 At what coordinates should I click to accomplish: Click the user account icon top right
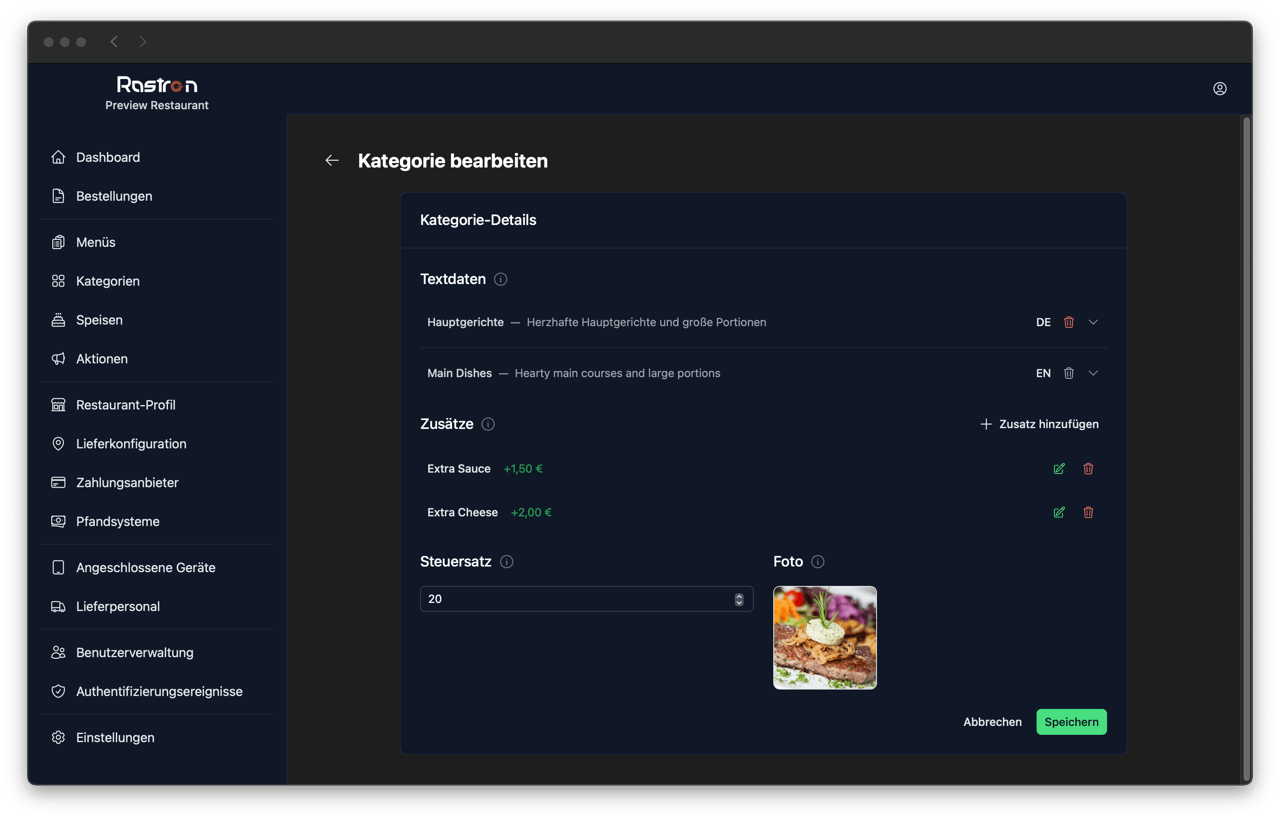1220,88
